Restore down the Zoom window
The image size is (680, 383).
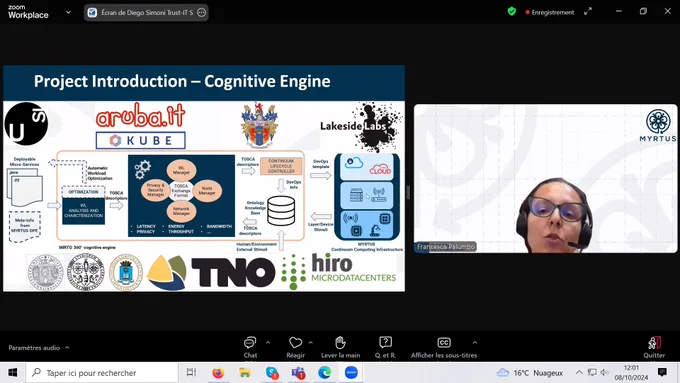[643, 11]
